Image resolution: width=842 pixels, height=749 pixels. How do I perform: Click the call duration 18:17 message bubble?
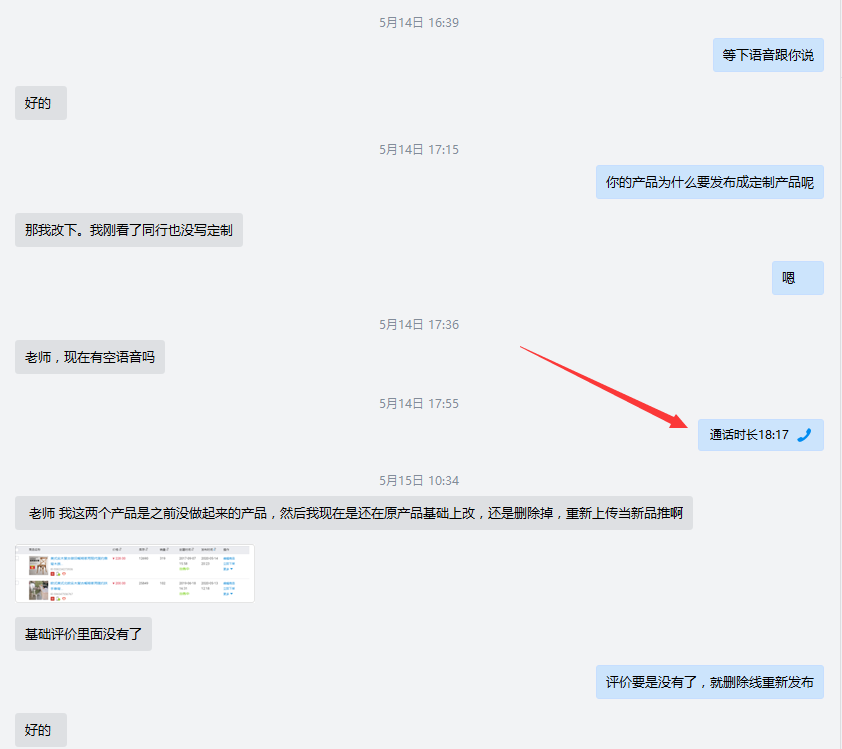[x=760, y=435]
